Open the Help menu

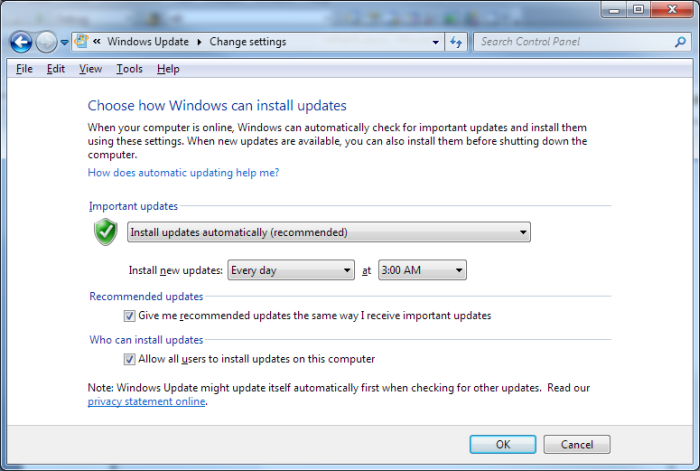pos(168,69)
